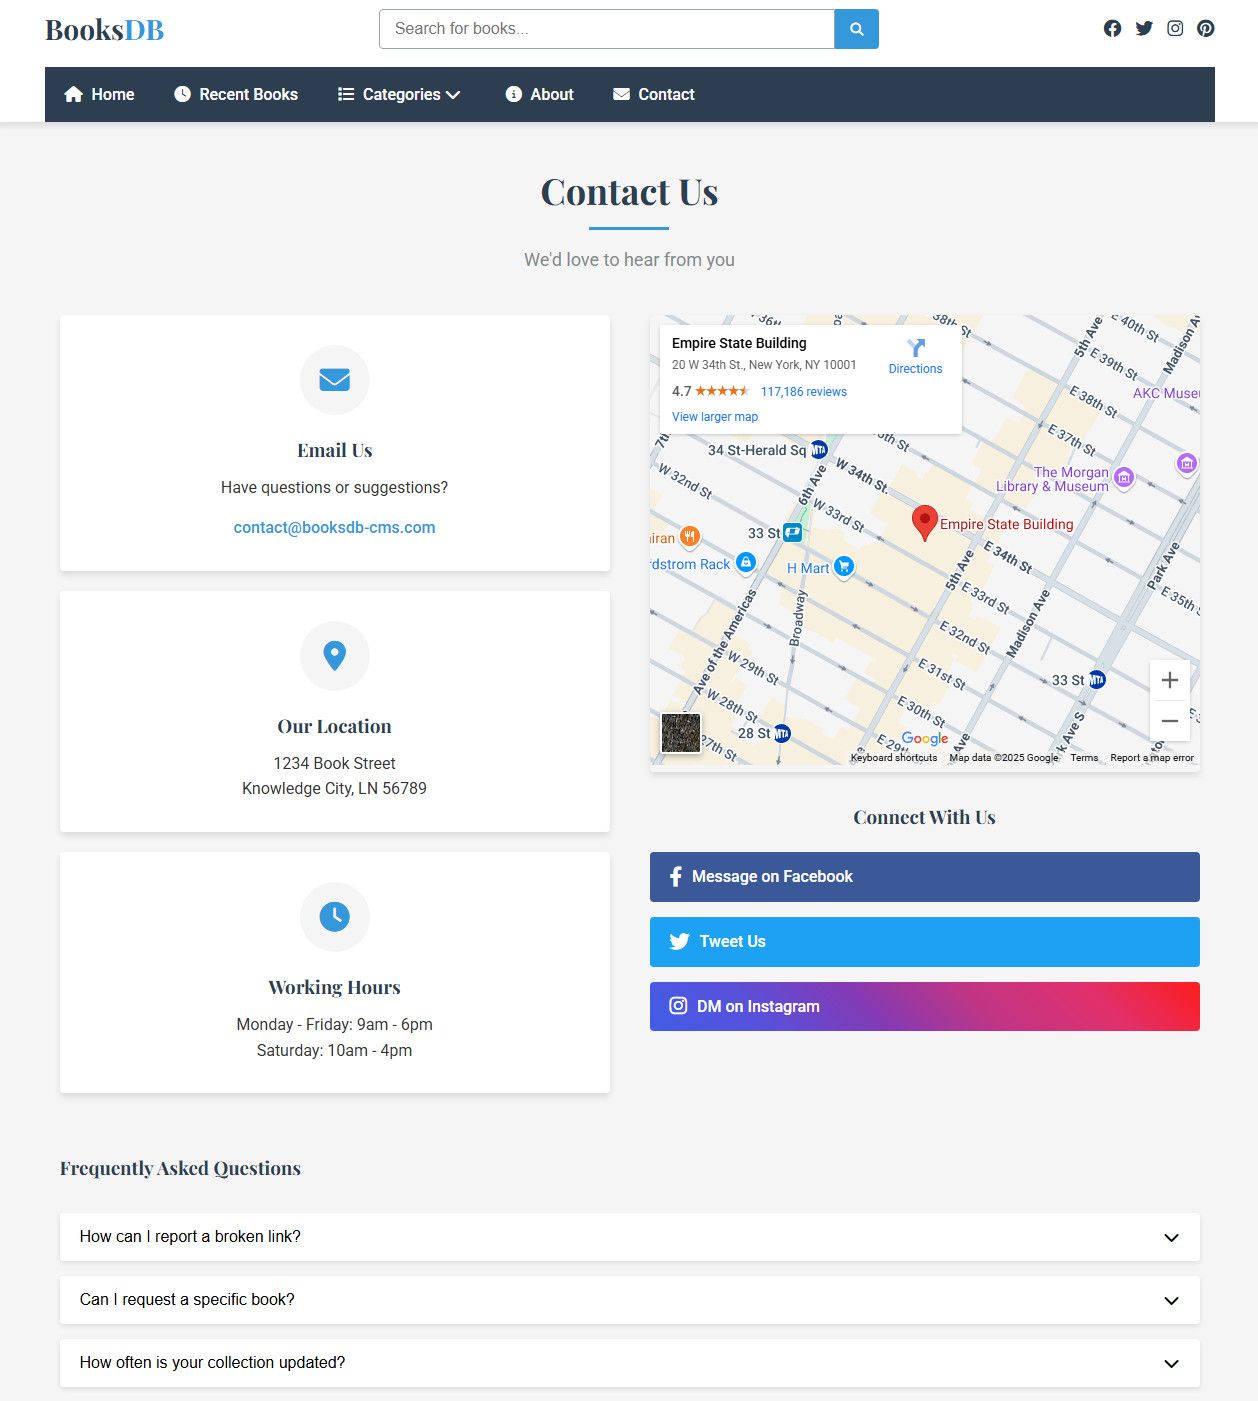Screen dimensions: 1258x1401
Task: Click the 28 St subway icon
Action: [x=782, y=733]
